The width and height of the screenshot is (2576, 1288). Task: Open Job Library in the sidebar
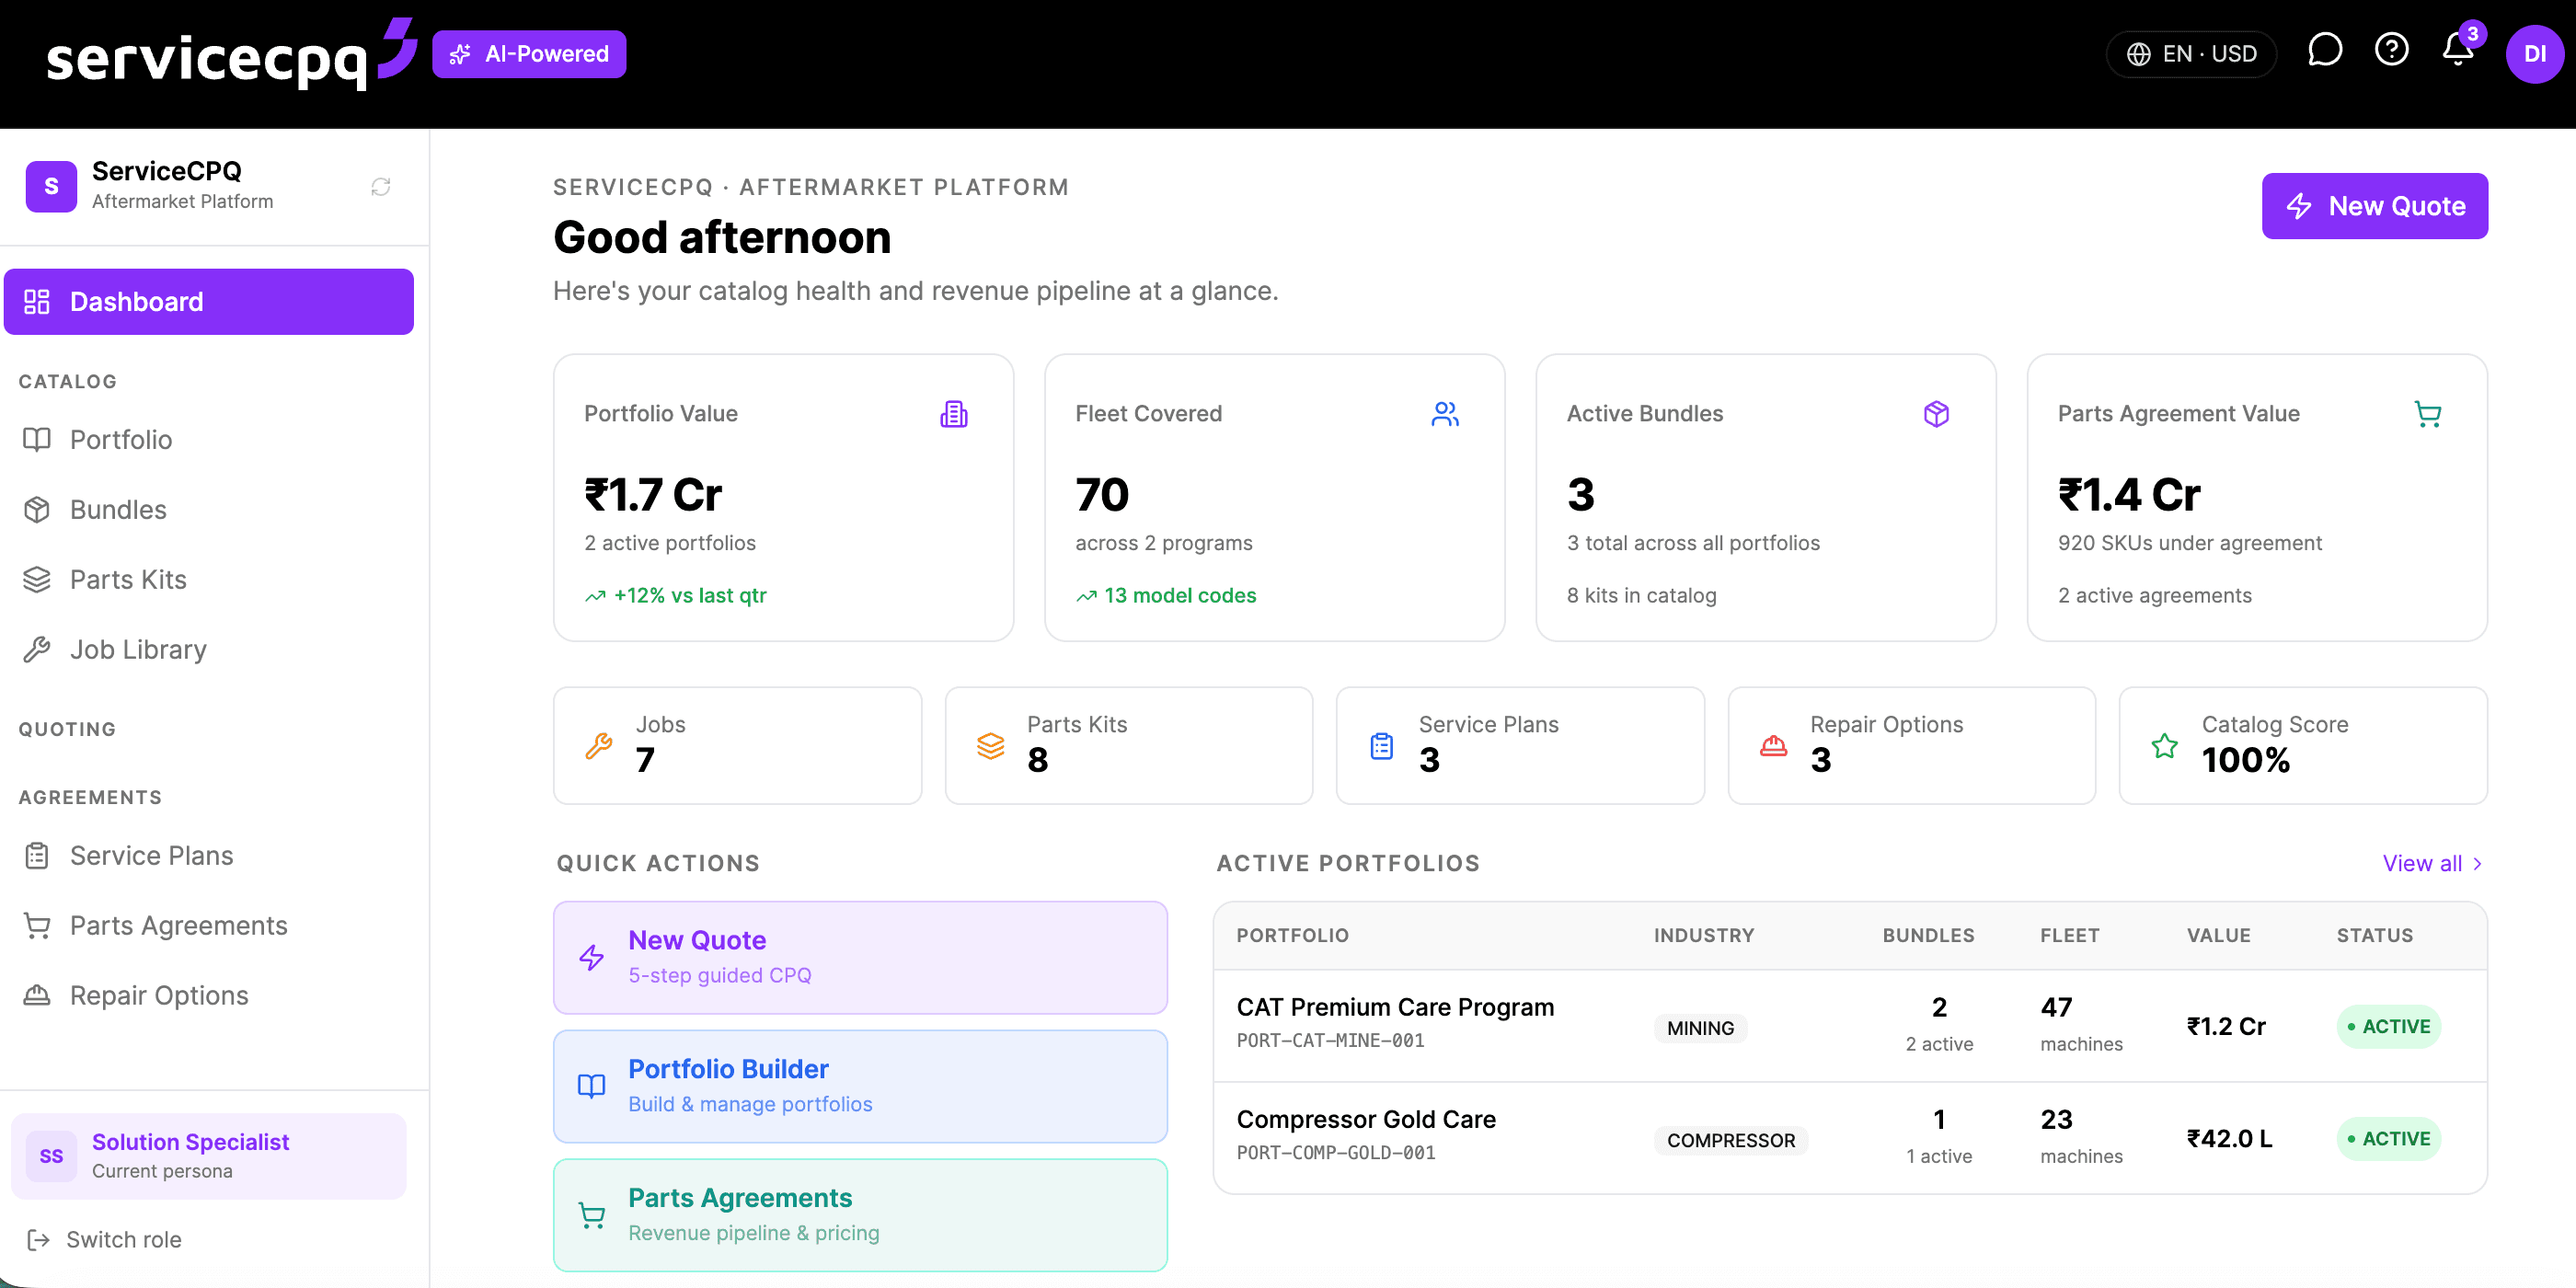208,650
